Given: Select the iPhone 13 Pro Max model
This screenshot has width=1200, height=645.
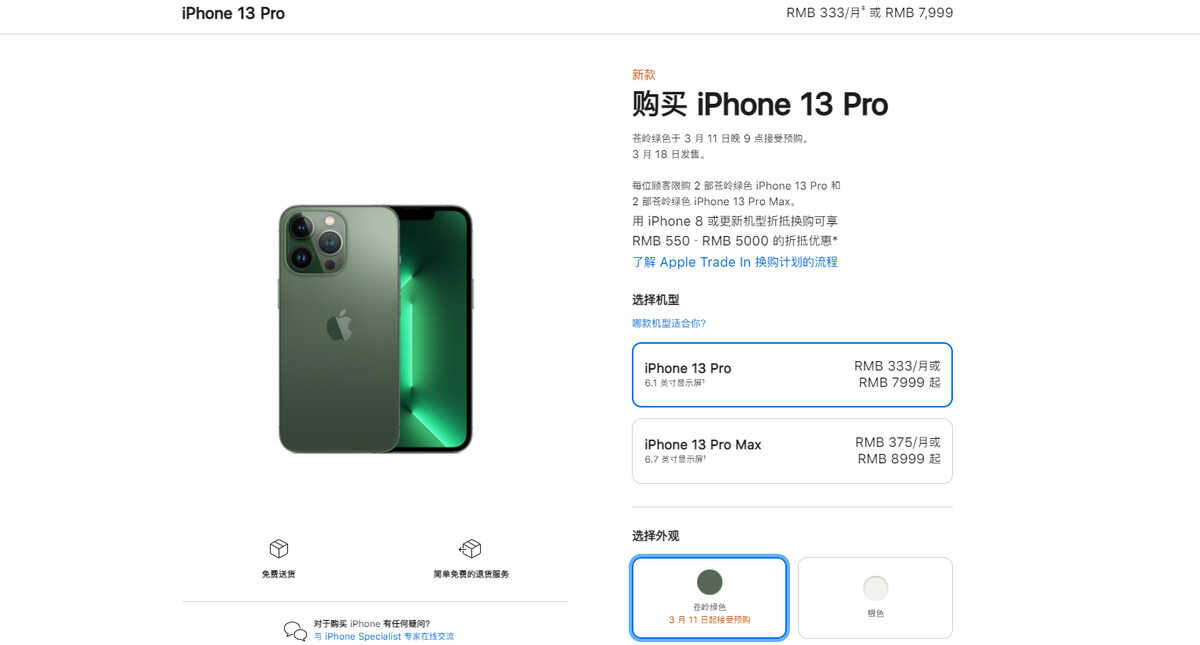Looking at the screenshot, I should click(x=792, y=451).
